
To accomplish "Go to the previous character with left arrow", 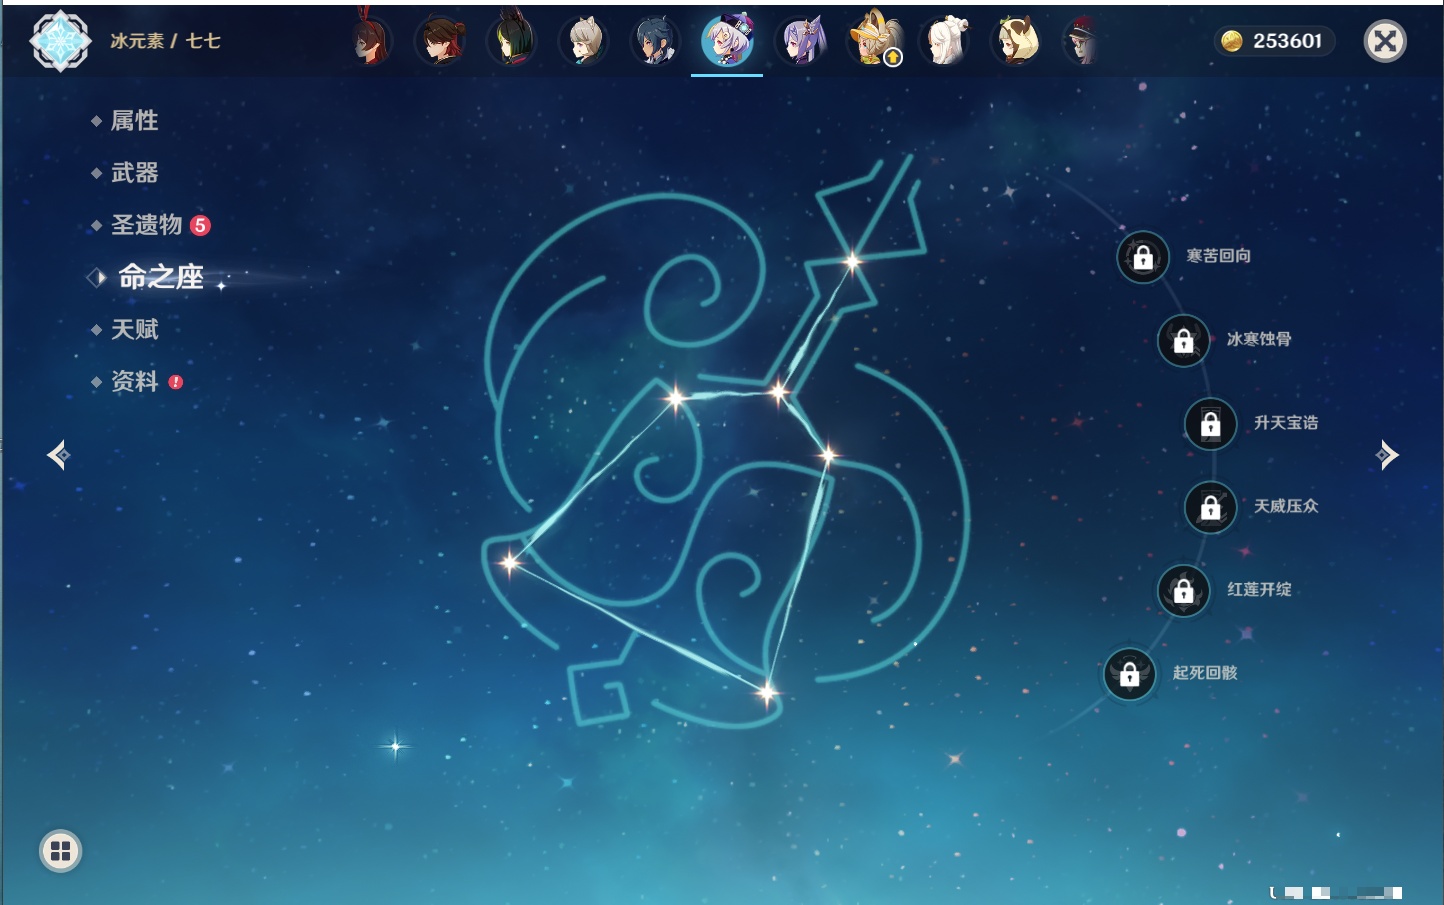I will click(x=59, y=455).
